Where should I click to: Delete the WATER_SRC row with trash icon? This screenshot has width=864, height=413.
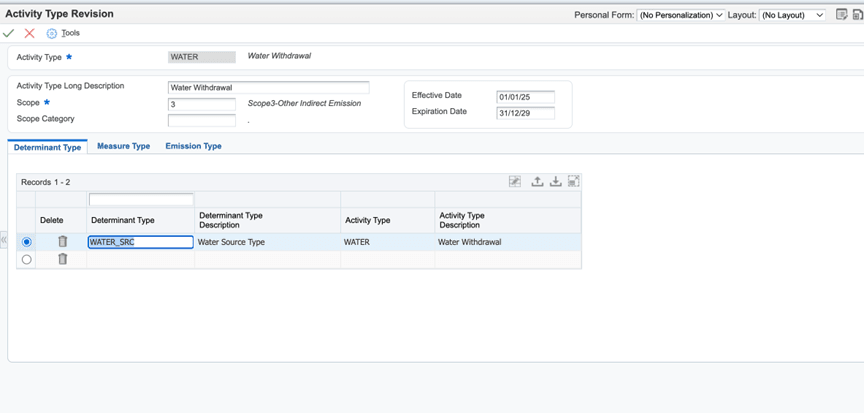(x=63, y=241)
